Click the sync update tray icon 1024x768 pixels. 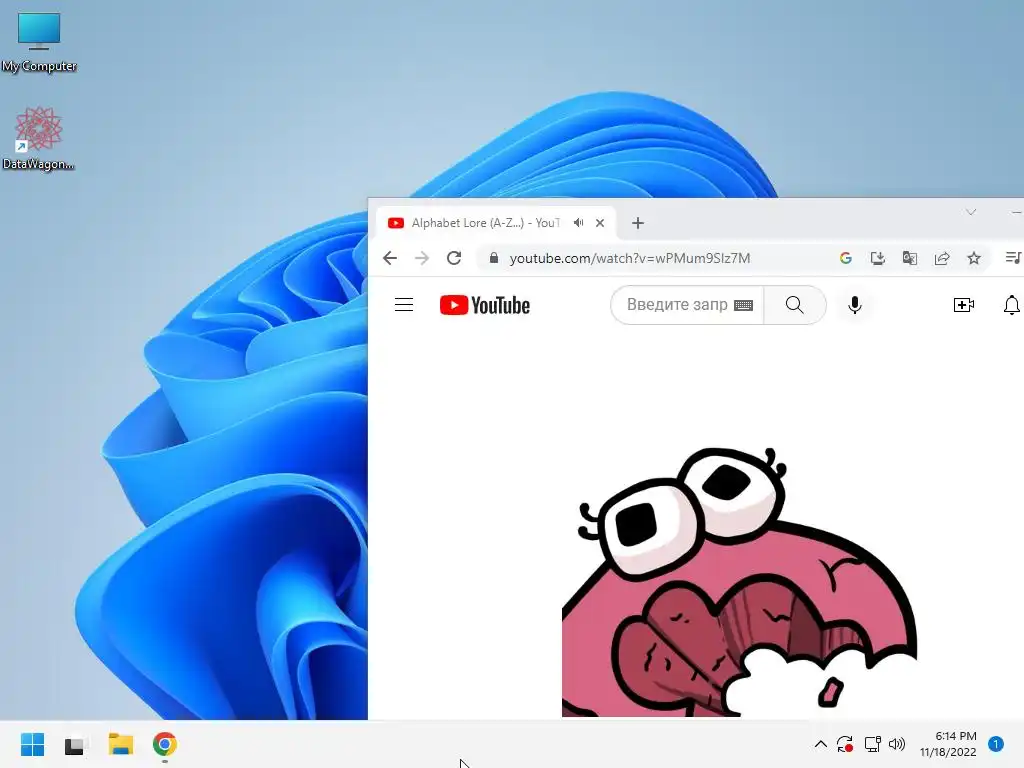[845, 744]
